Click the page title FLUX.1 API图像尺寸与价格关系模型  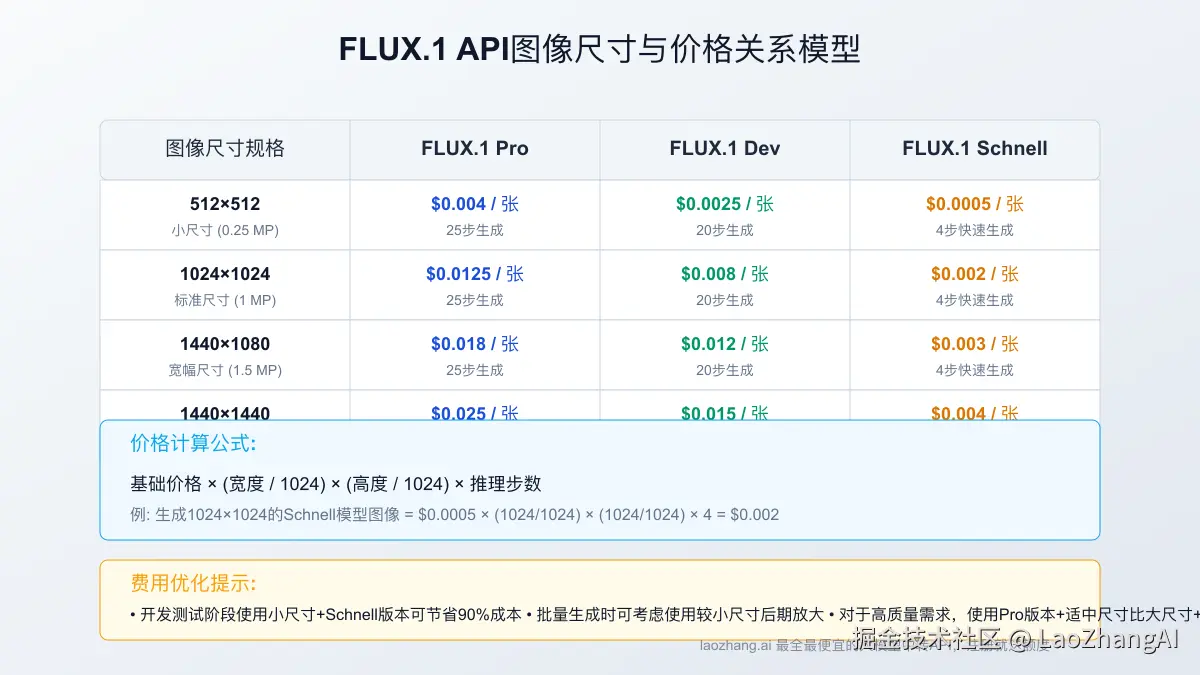click(x=600, y=47)
